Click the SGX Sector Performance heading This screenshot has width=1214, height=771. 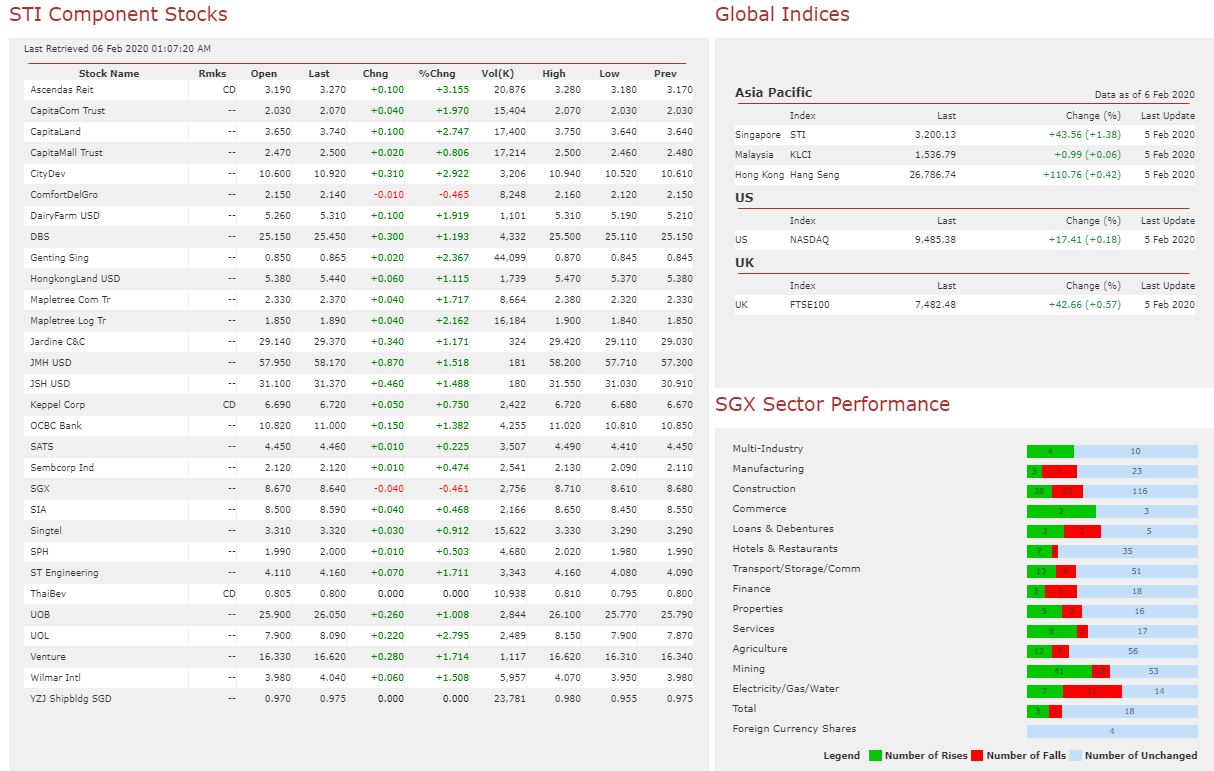coord(832,404)
